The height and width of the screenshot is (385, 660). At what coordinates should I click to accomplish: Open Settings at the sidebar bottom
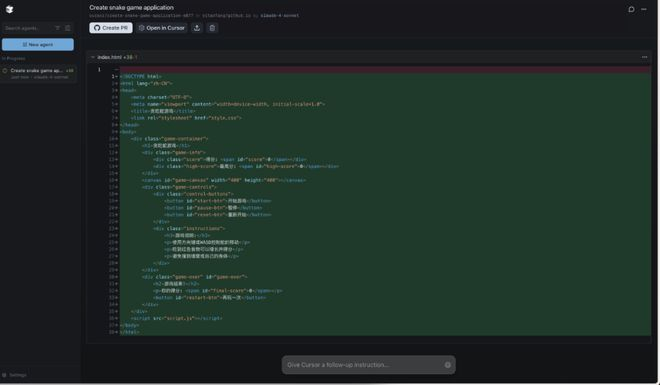(15, 375)
